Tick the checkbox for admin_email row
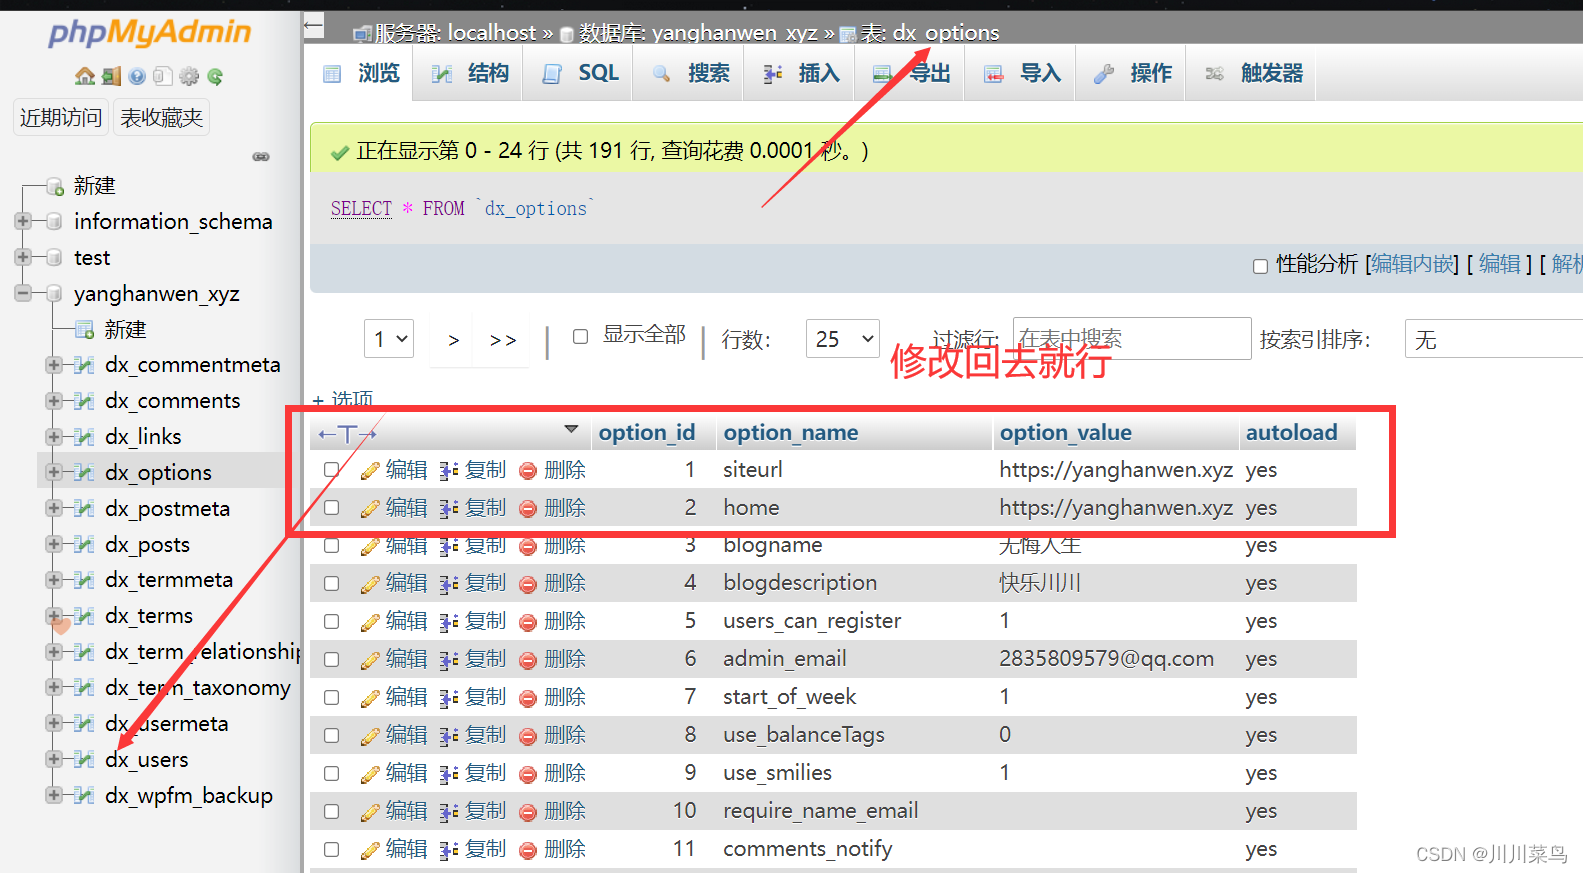This screenshot has width=1583, height=873. [x=332, y=660]
